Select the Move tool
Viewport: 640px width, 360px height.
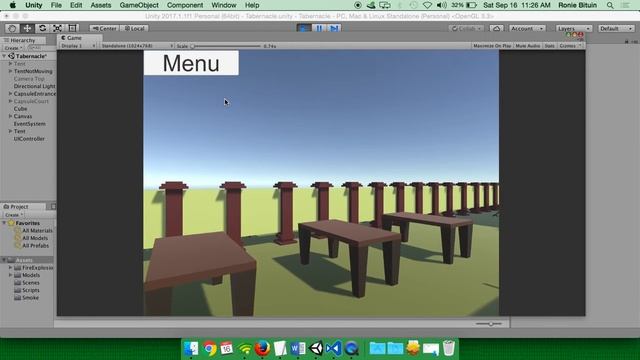coord(27,28)
